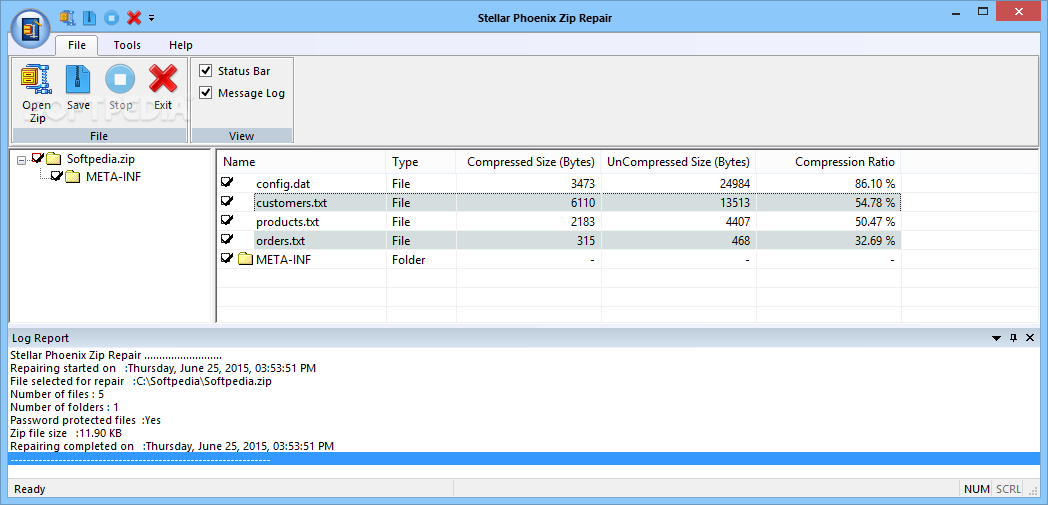Click Open Zip icon in quick access toolbar
Image resolution: width=1048 pixels, height=505 pixels.
68,17
